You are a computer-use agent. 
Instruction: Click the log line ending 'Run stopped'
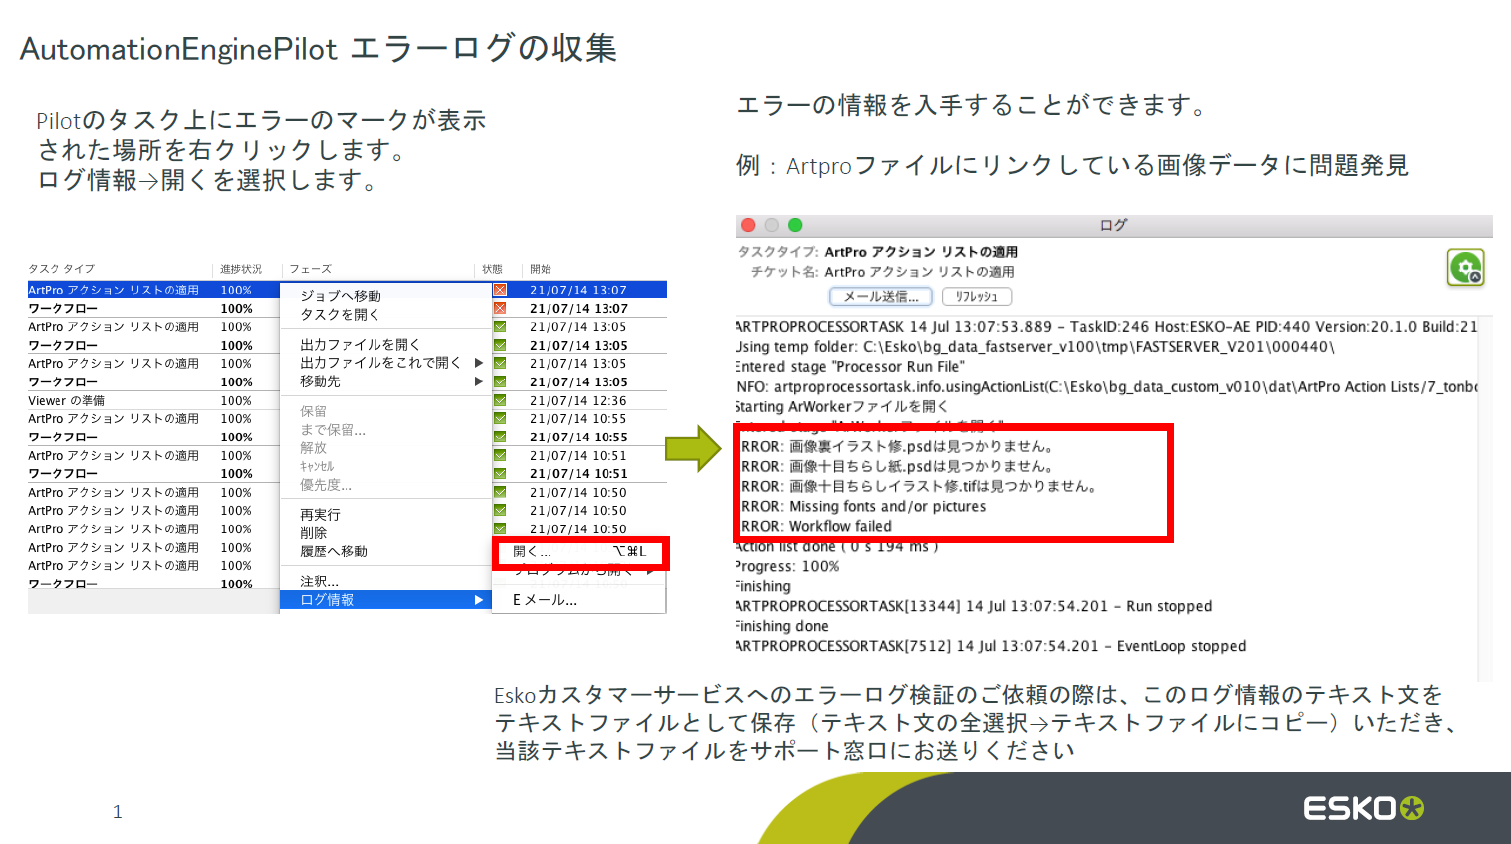point(974,606)
